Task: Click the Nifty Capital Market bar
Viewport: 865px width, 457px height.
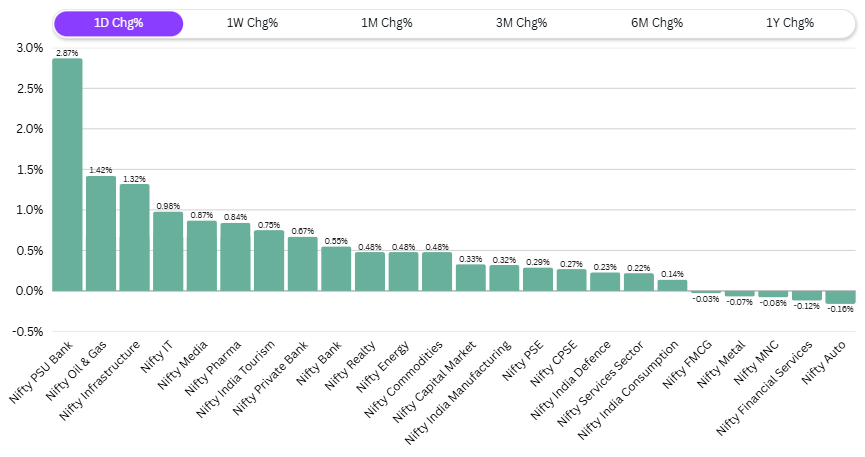Action: [x=471, y=278]
